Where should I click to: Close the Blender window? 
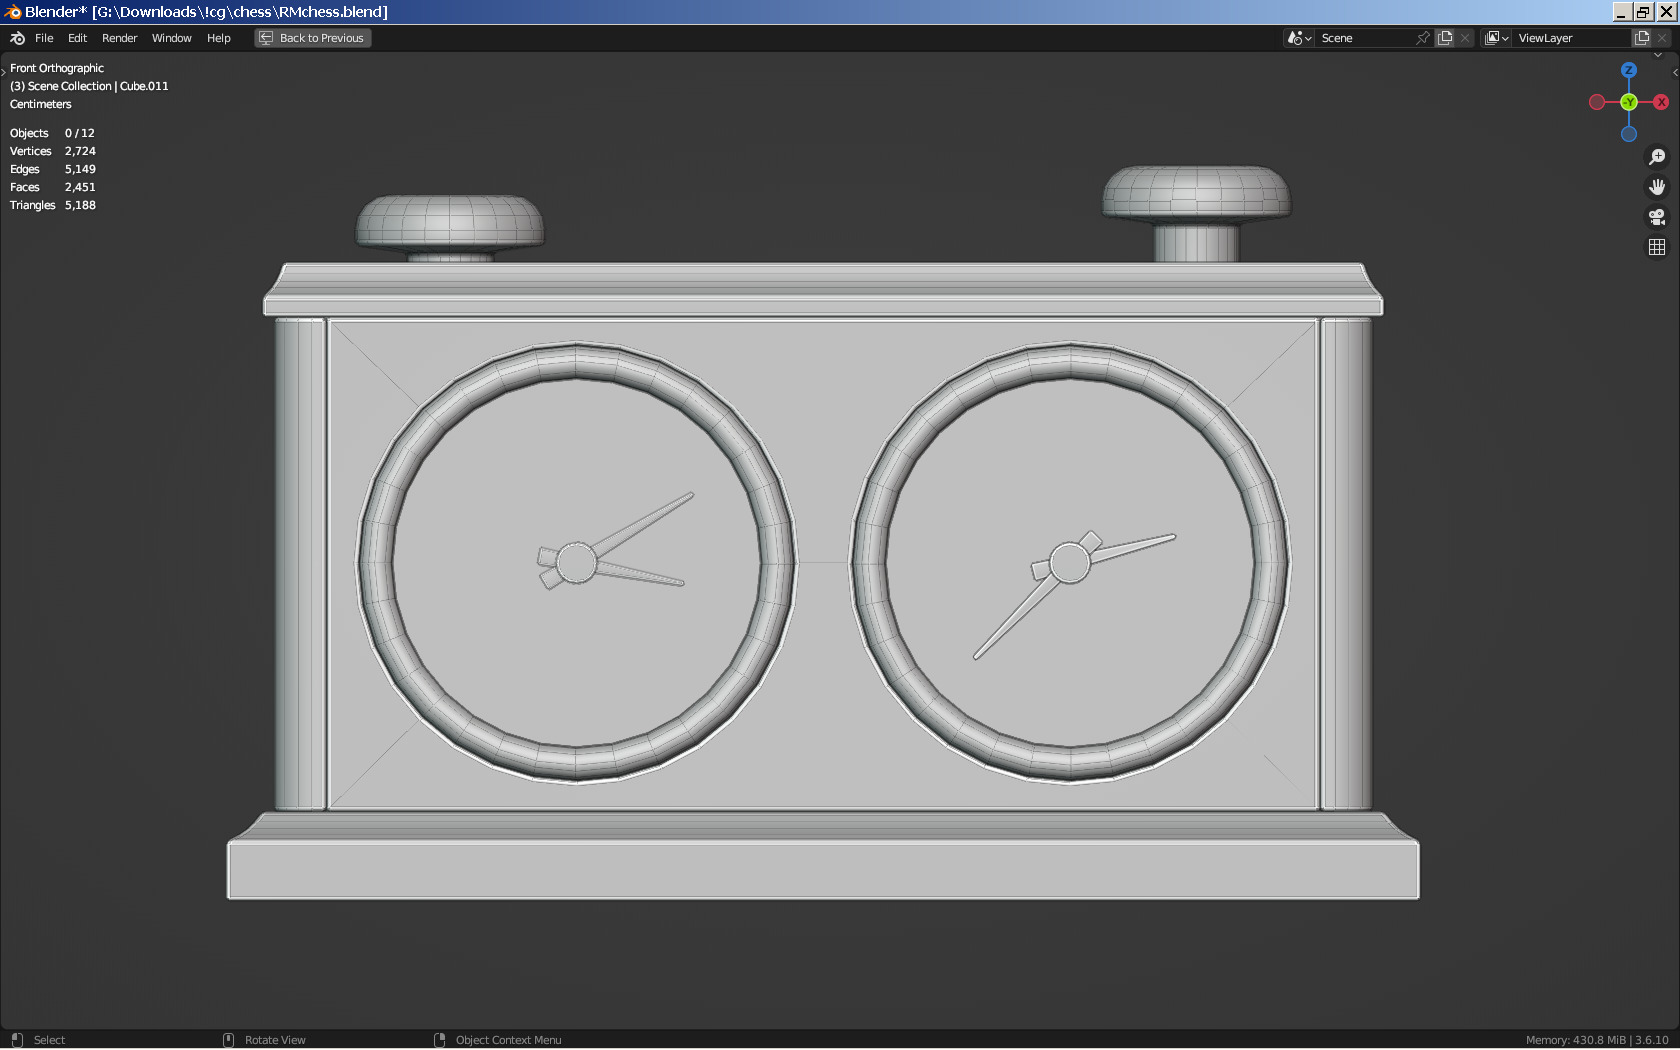click(x=1665, y=12)
